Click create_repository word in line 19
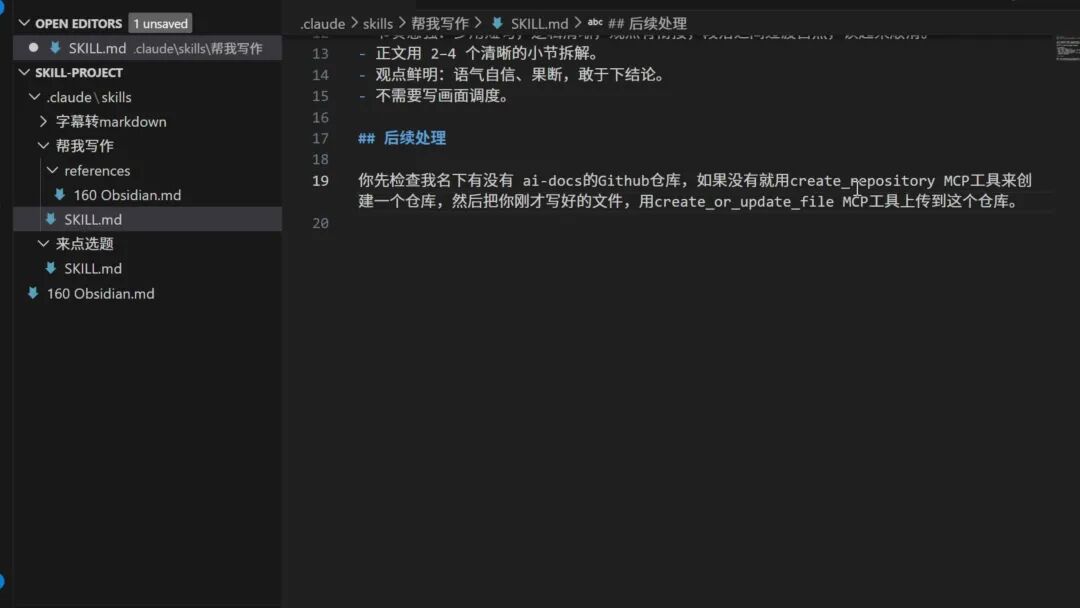The width and height of the screenshot is (1080, 608). tap(862, 180)
